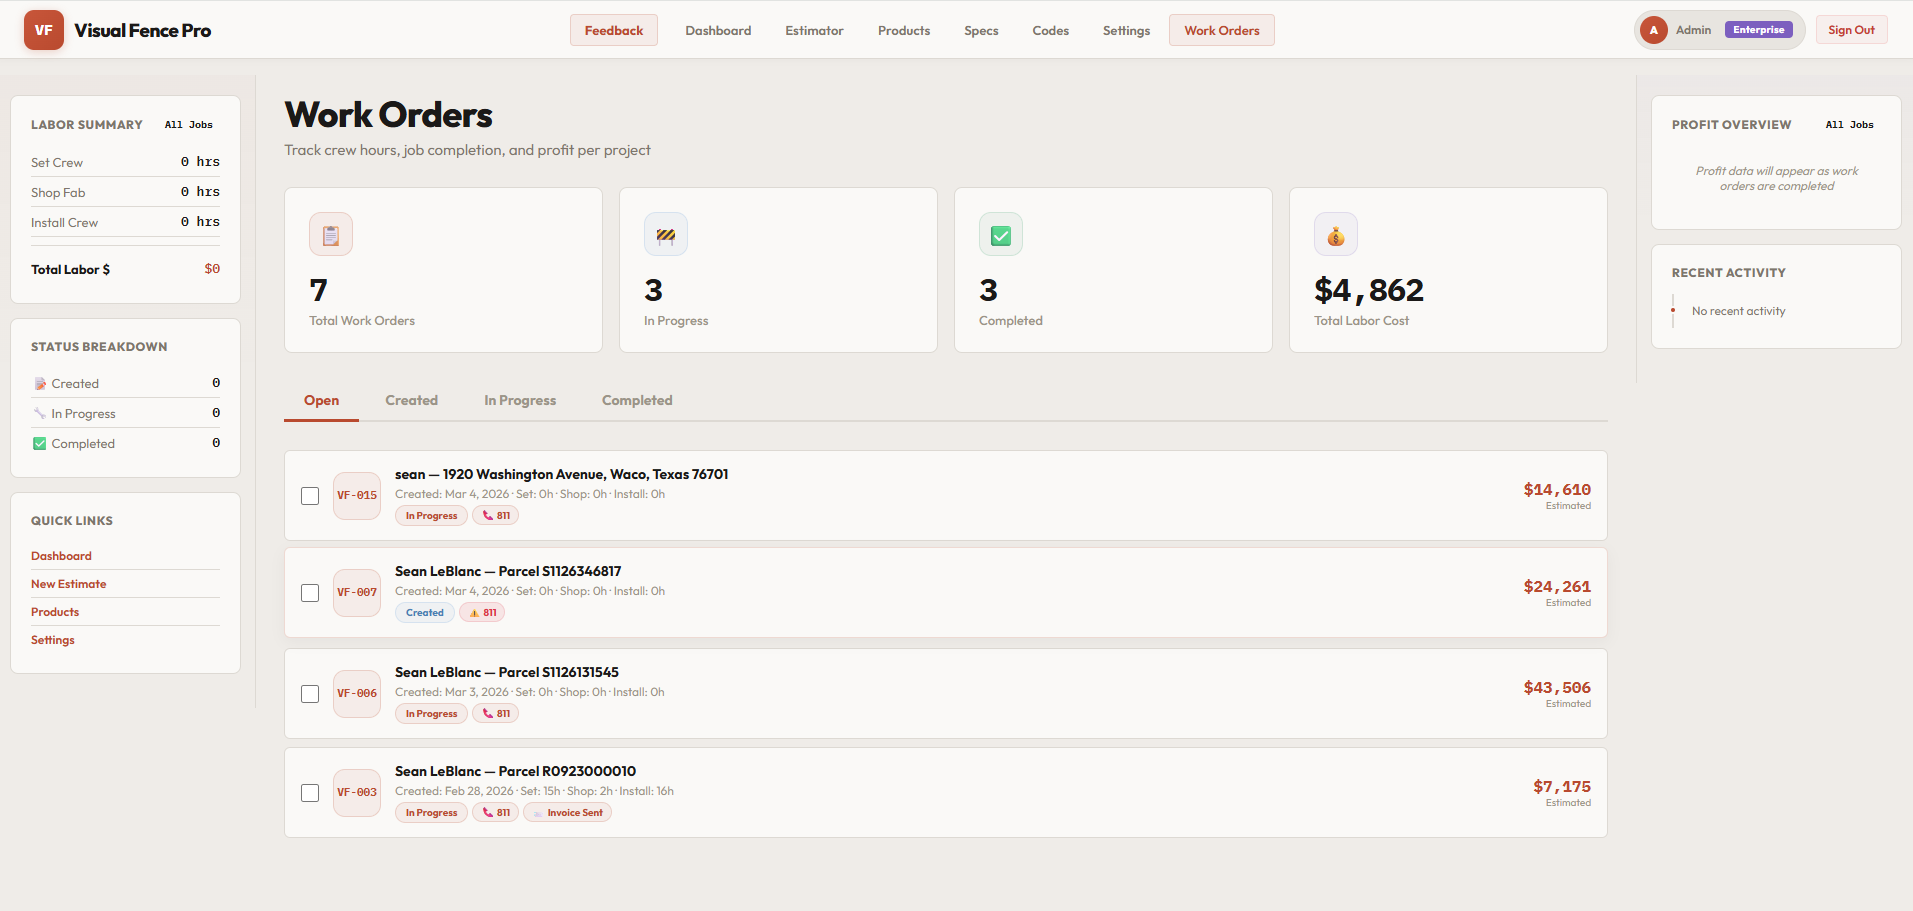This screenshot has height=911, width=1913.
Task: Click the money bag Labor Cost icon
Action: coord(1336,235)
